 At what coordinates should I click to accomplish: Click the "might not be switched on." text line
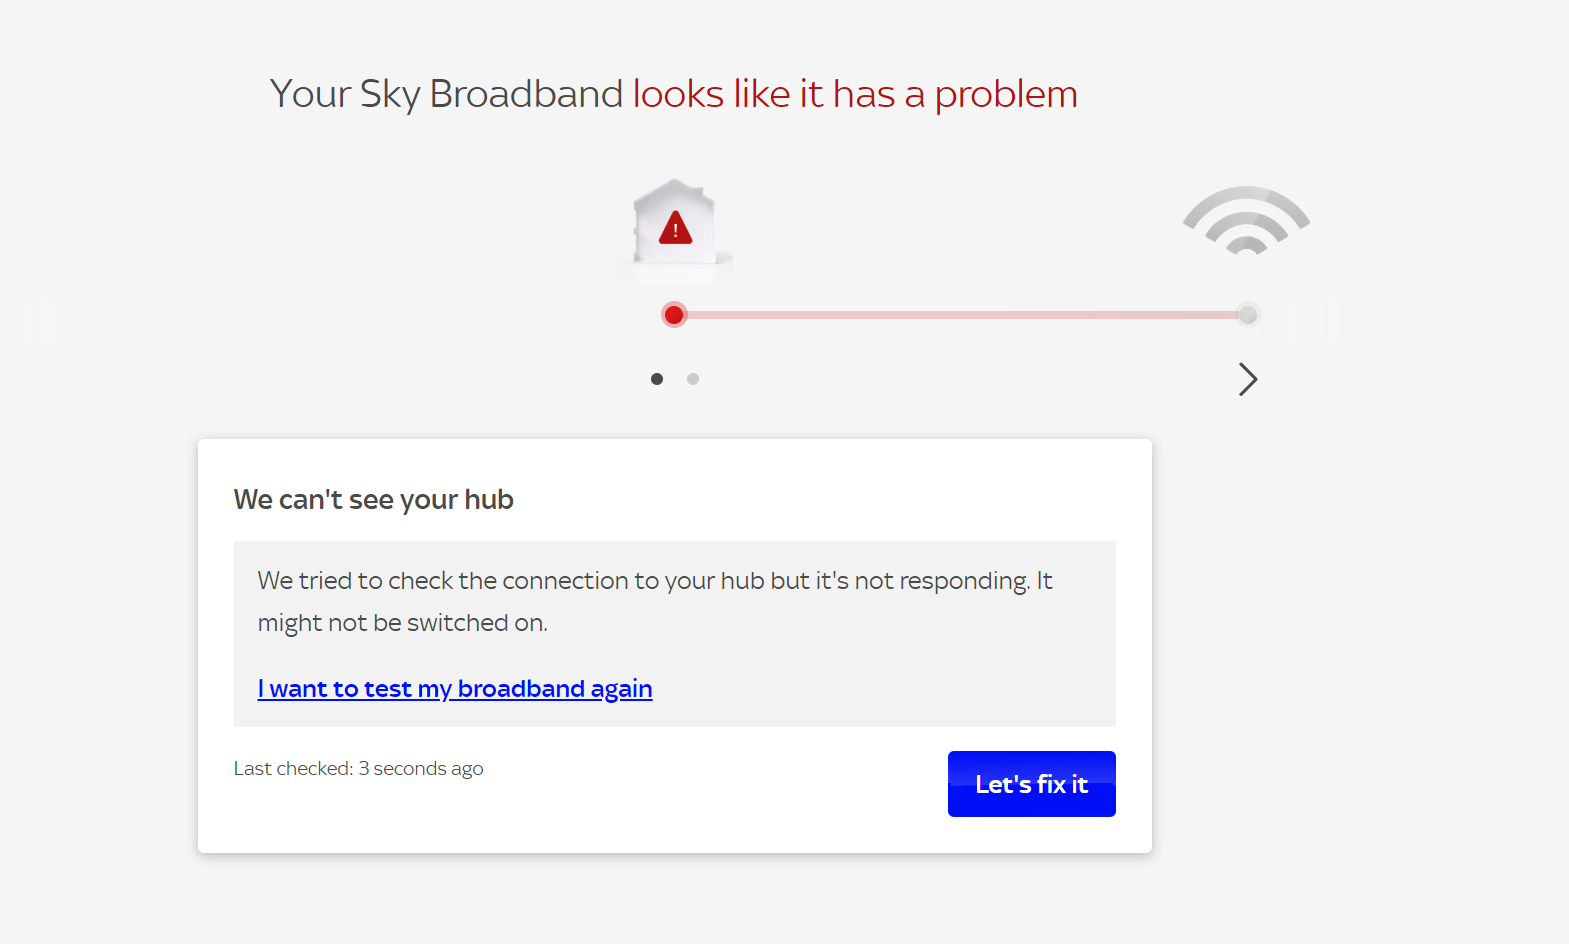(x=402, y=623)
